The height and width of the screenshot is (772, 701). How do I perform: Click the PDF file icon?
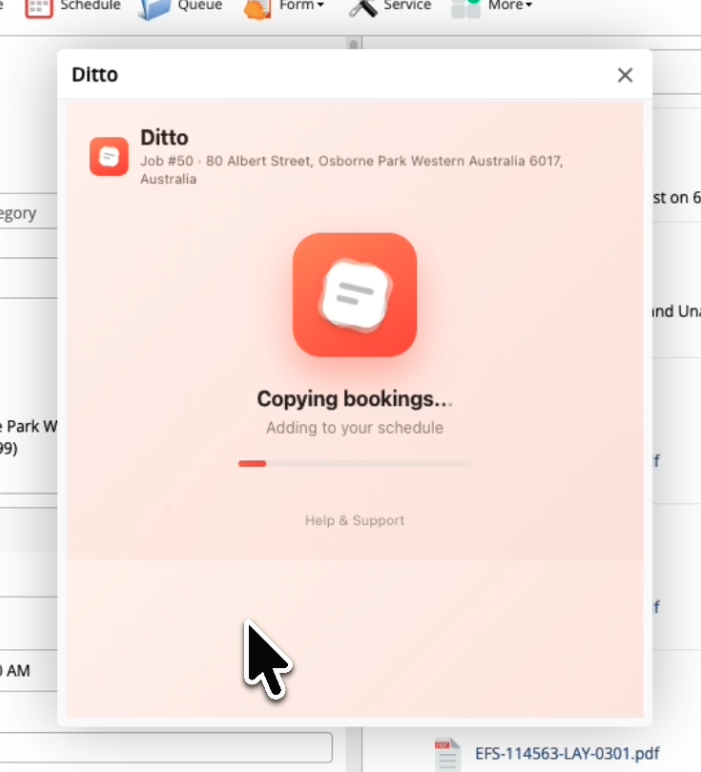[x=447, y=754]
